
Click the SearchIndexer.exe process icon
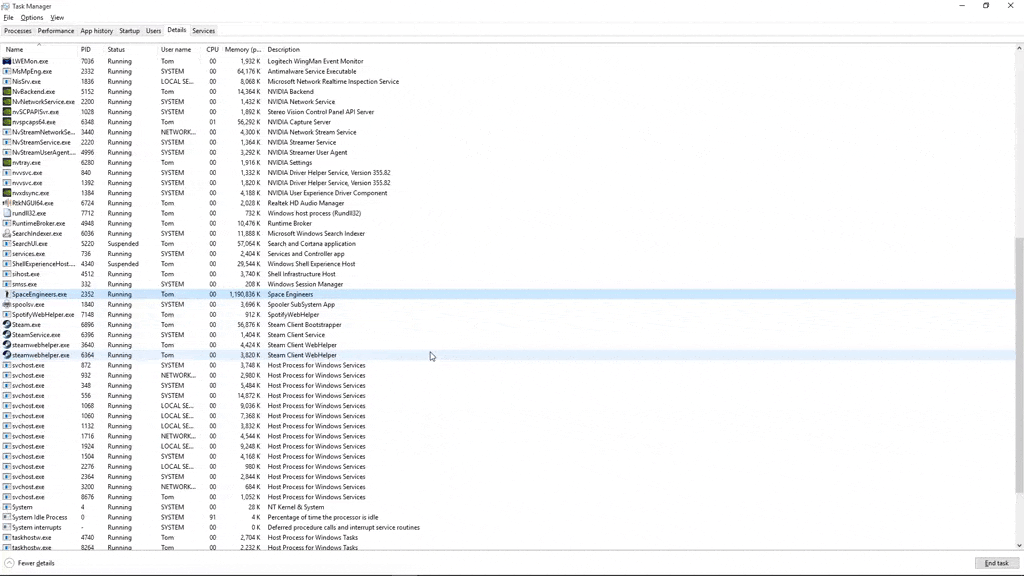click(7, 234)
